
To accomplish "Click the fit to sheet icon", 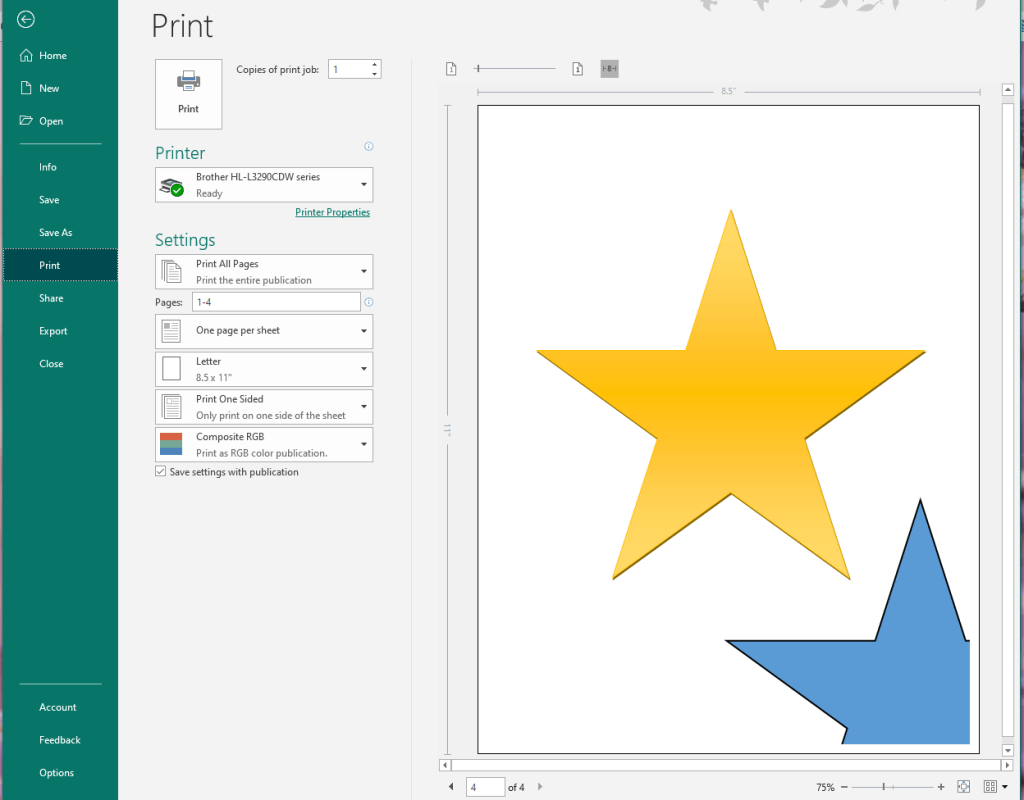I will coord(964,787).
